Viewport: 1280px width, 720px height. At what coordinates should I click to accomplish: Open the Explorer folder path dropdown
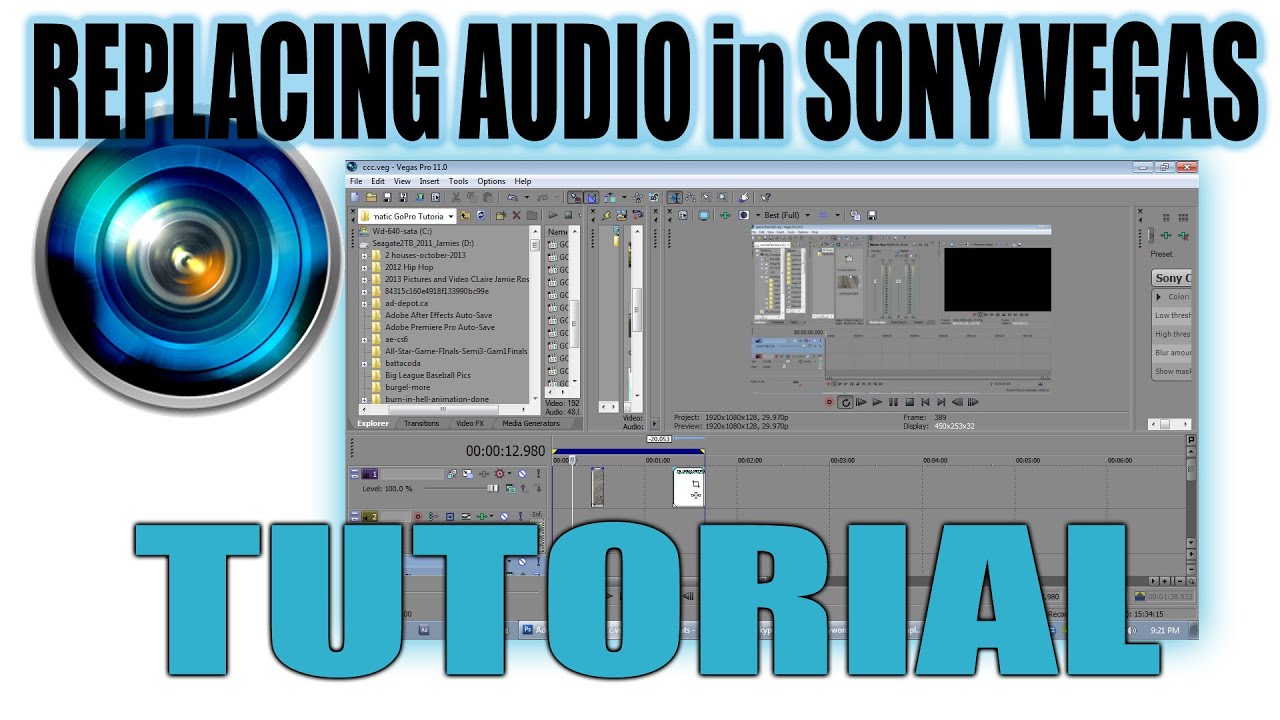pos(451,216)
